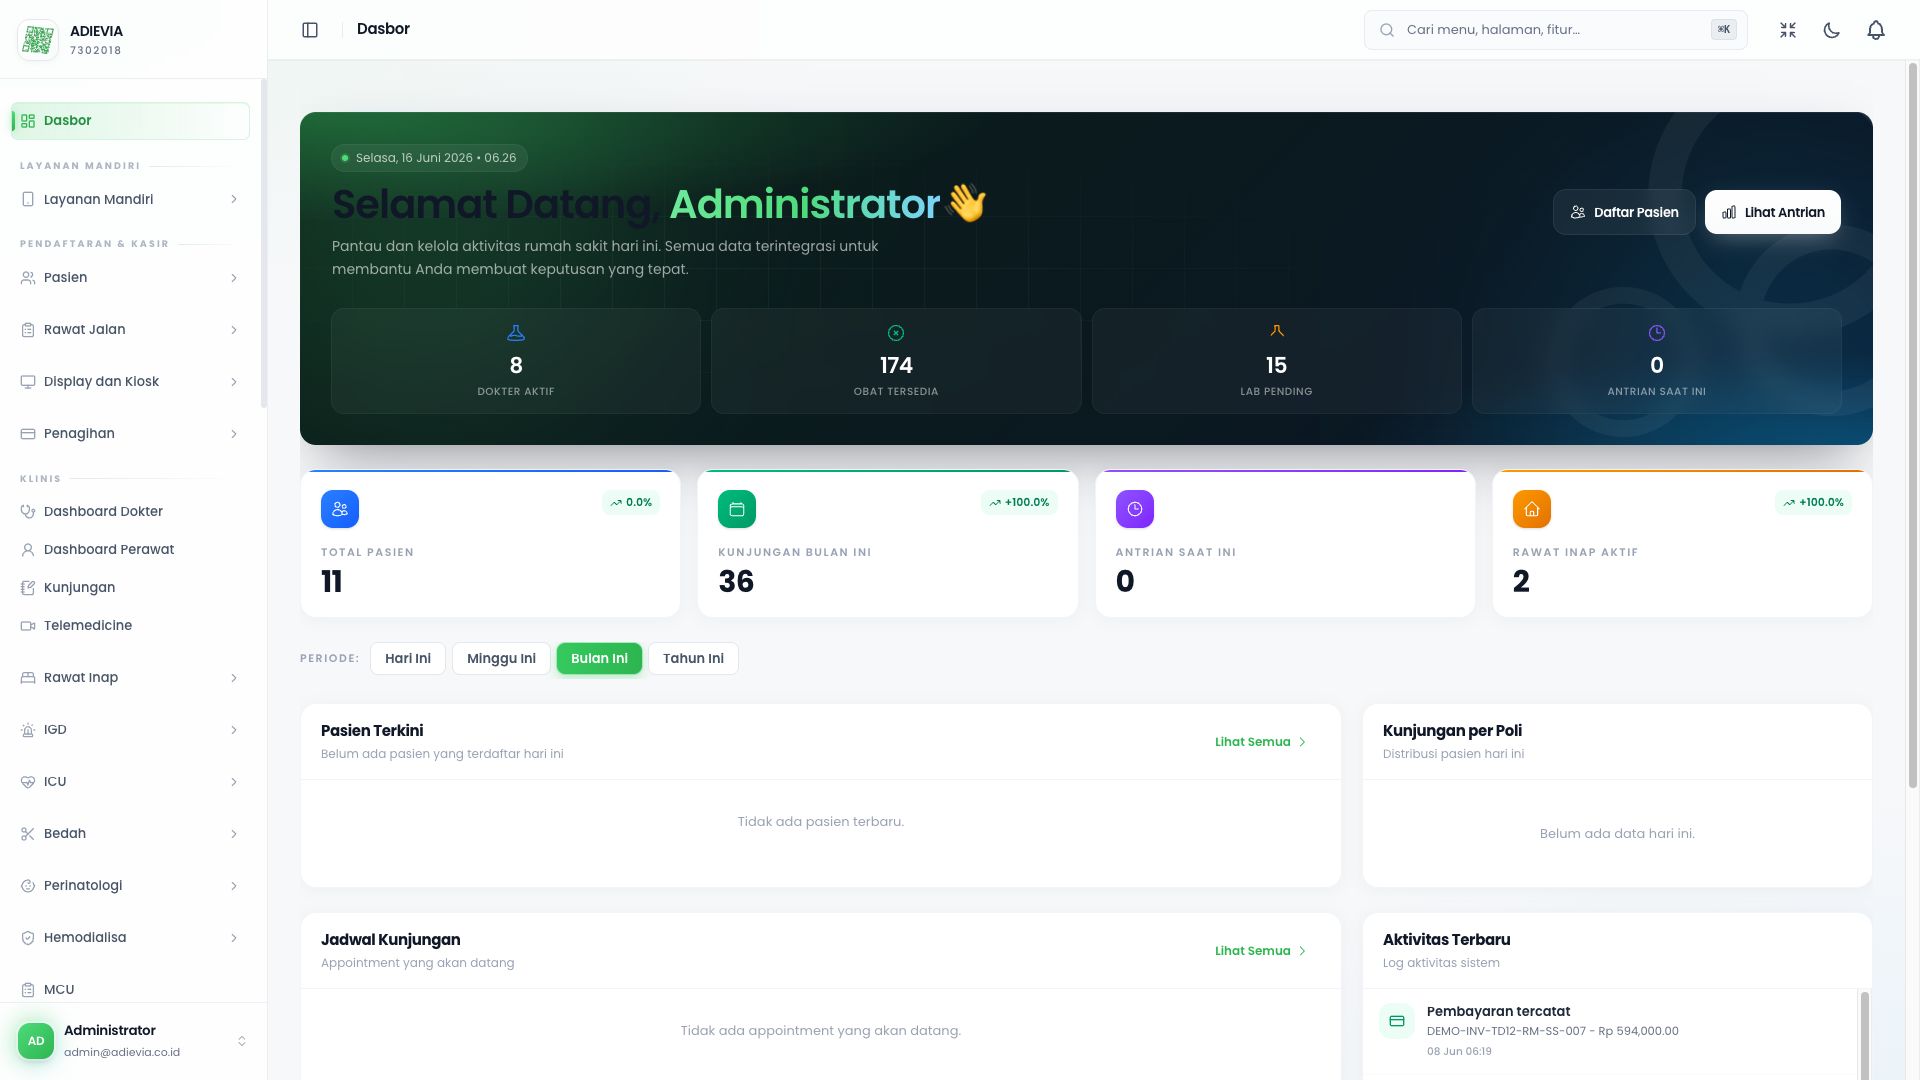This screenshot has width=1920, height=1080.
Task: Click the Pasien users icon in sidebar
Action: (28, 278)
